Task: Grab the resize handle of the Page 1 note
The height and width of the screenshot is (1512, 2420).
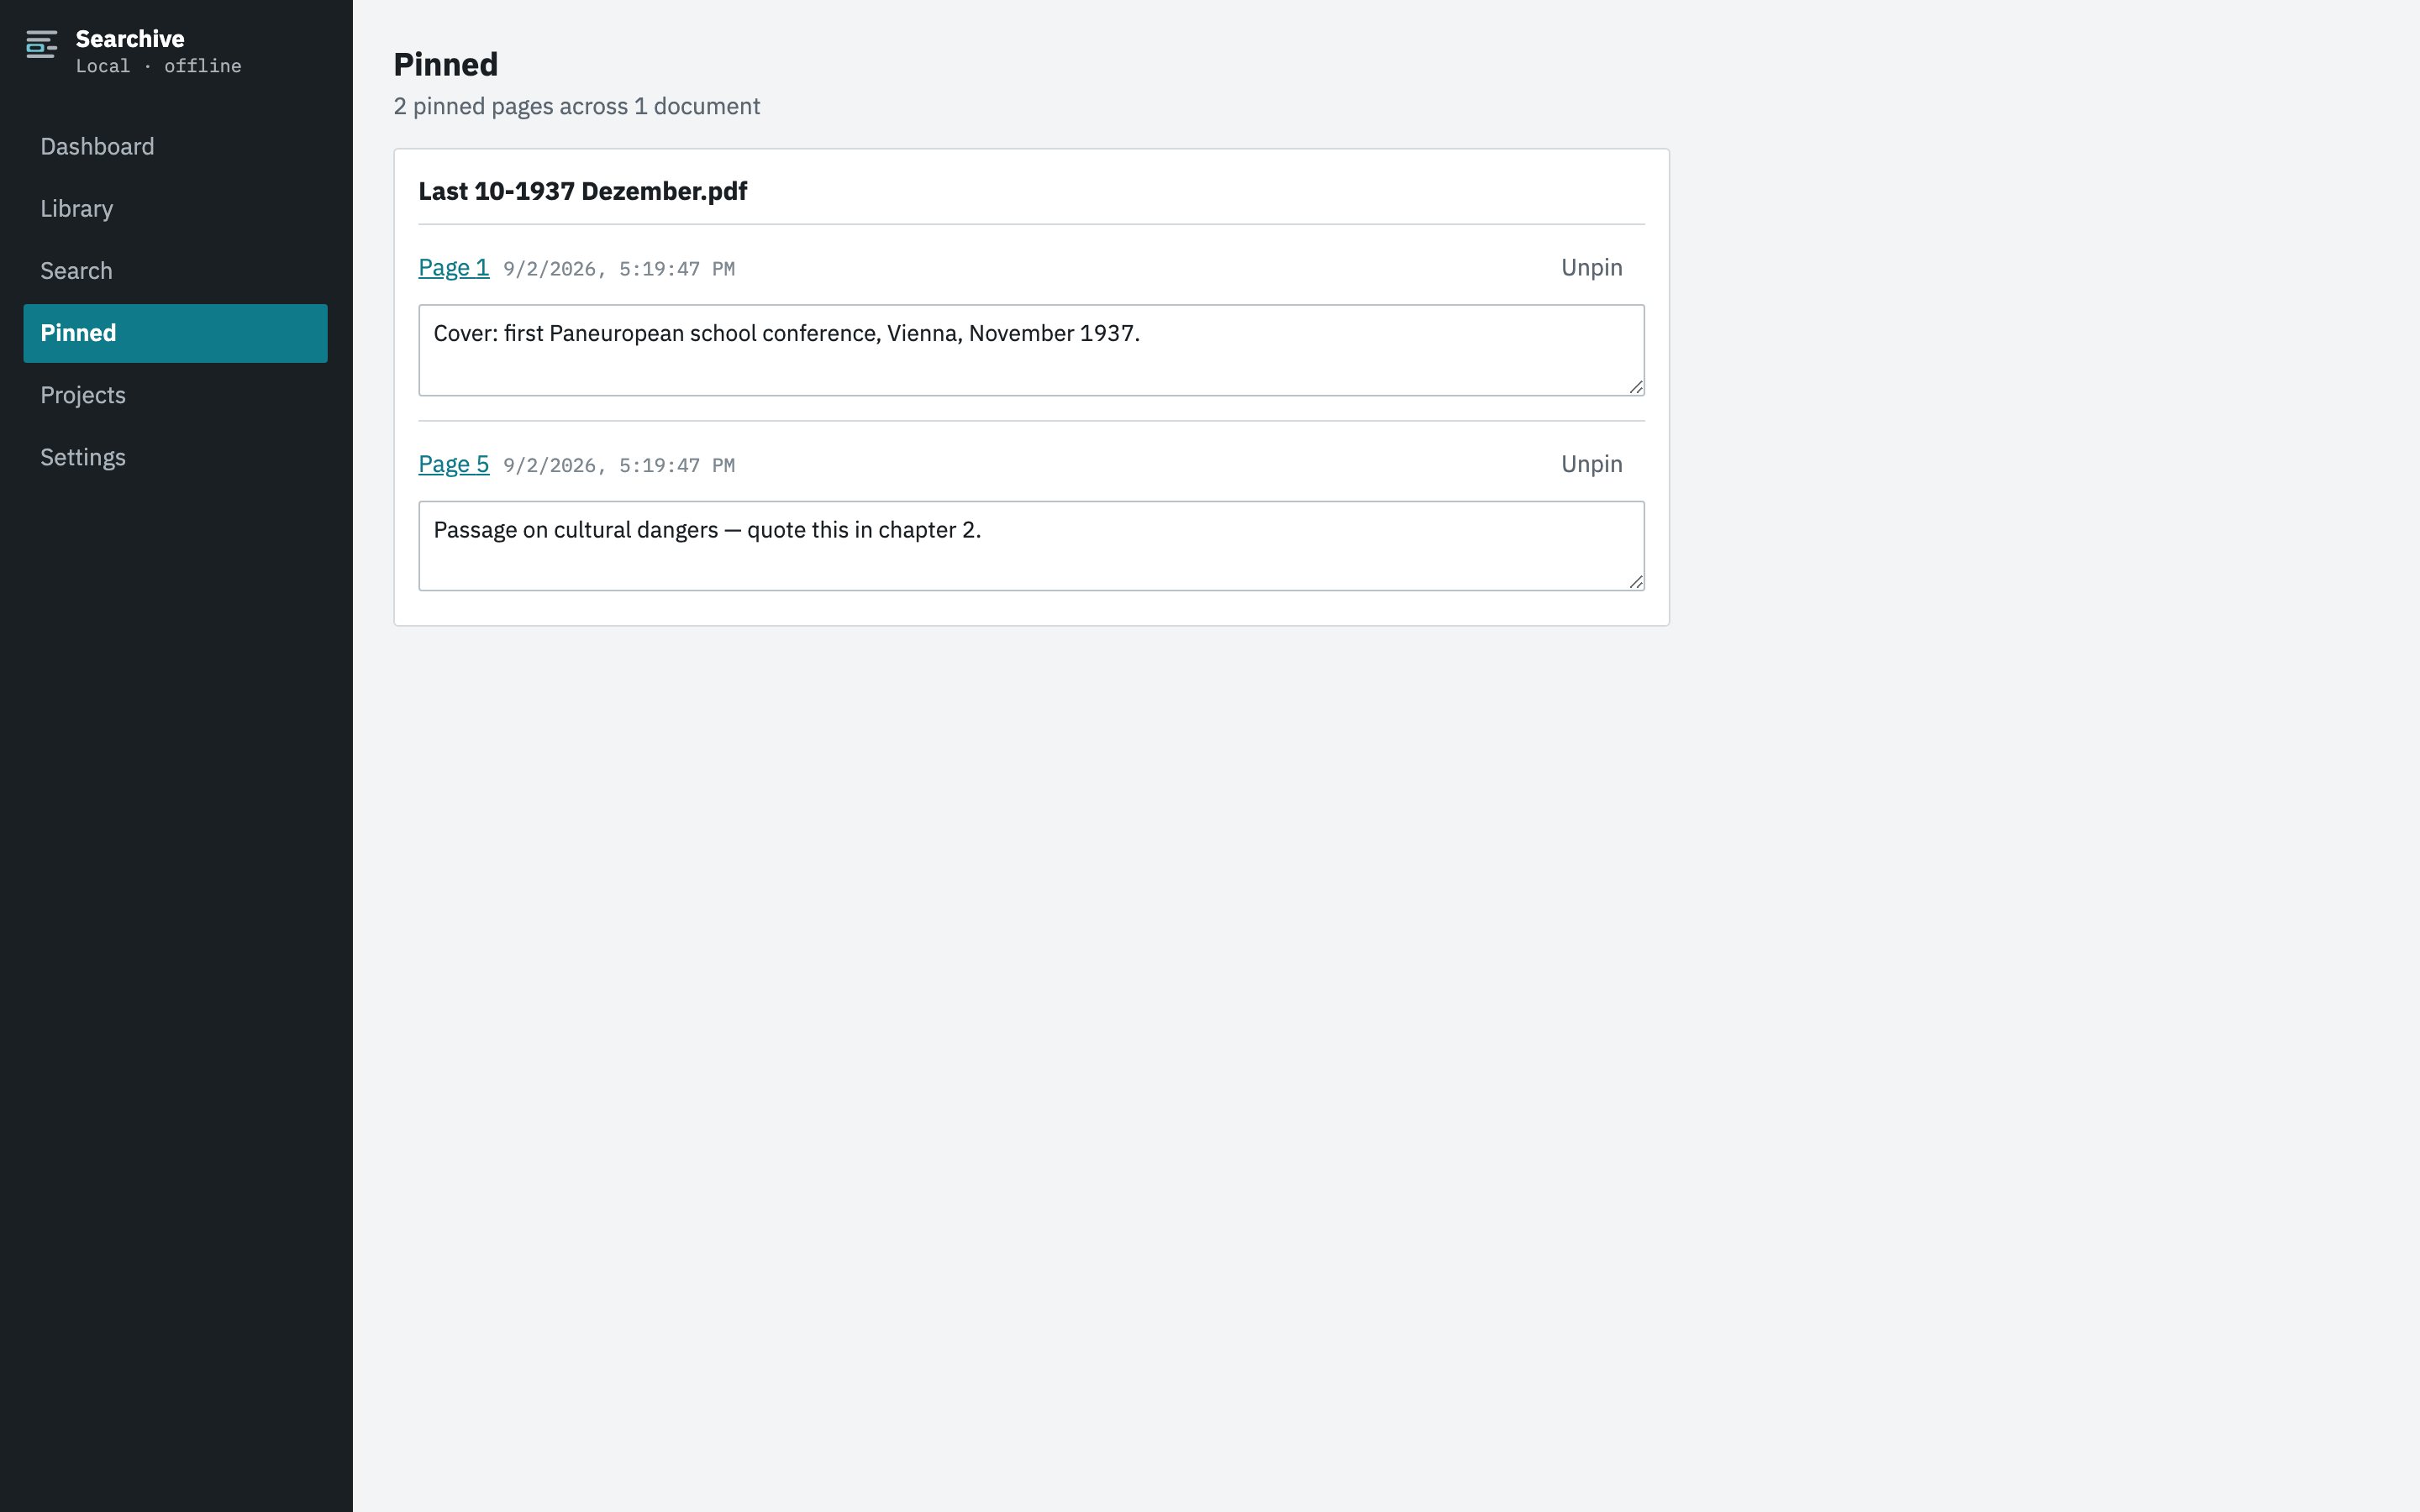Action: point(1636,387)
